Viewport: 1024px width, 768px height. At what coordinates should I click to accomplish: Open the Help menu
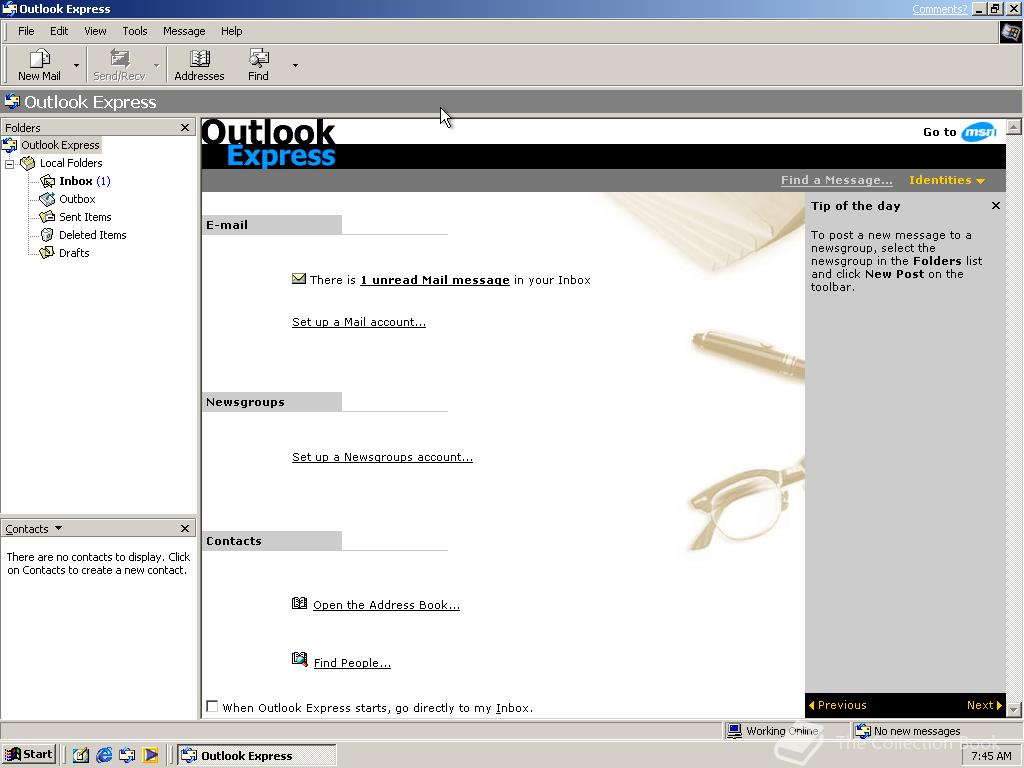[x=231, y=31]
